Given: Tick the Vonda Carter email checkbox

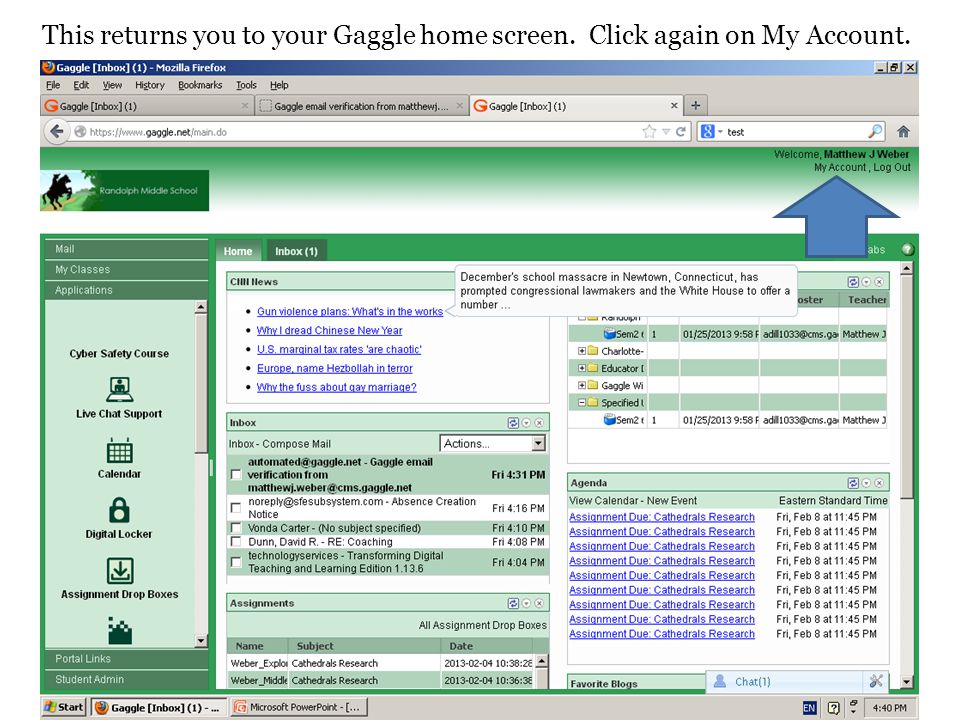Looking at the screenshot, I should click(236, 528).
